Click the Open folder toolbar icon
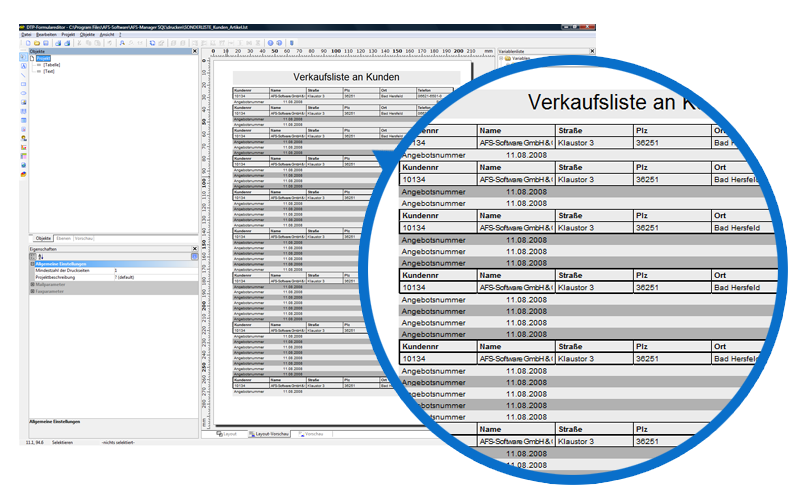 (x=37, y=43)
